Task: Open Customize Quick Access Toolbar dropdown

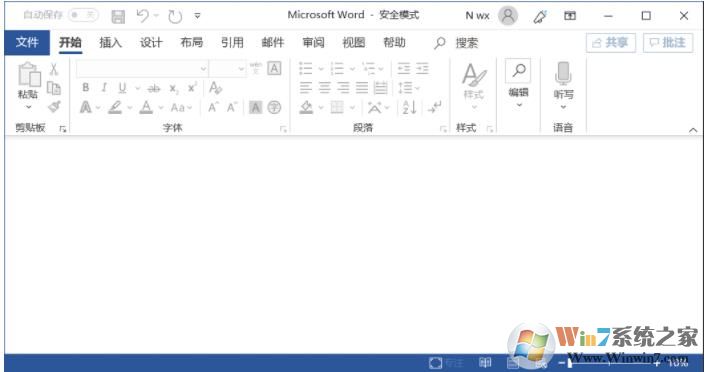Action: 197,16
